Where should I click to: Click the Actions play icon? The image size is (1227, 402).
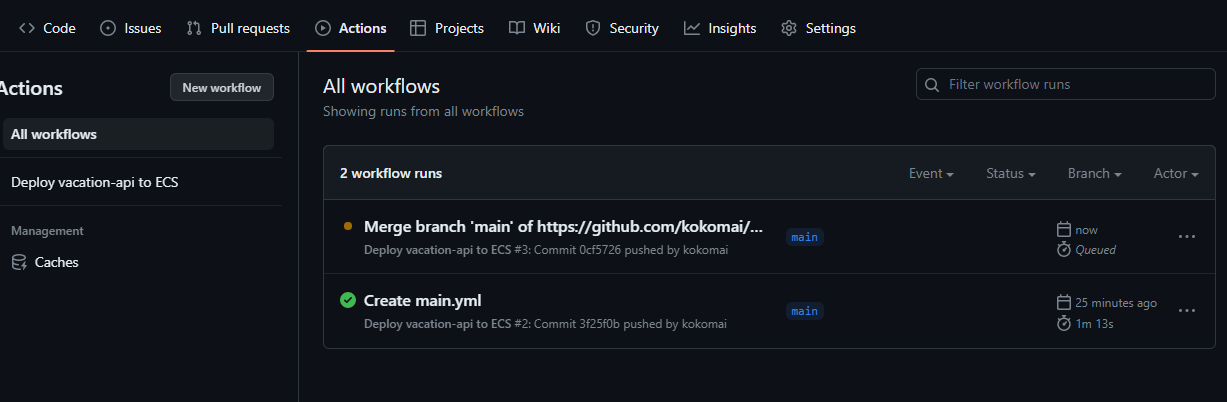323,28
